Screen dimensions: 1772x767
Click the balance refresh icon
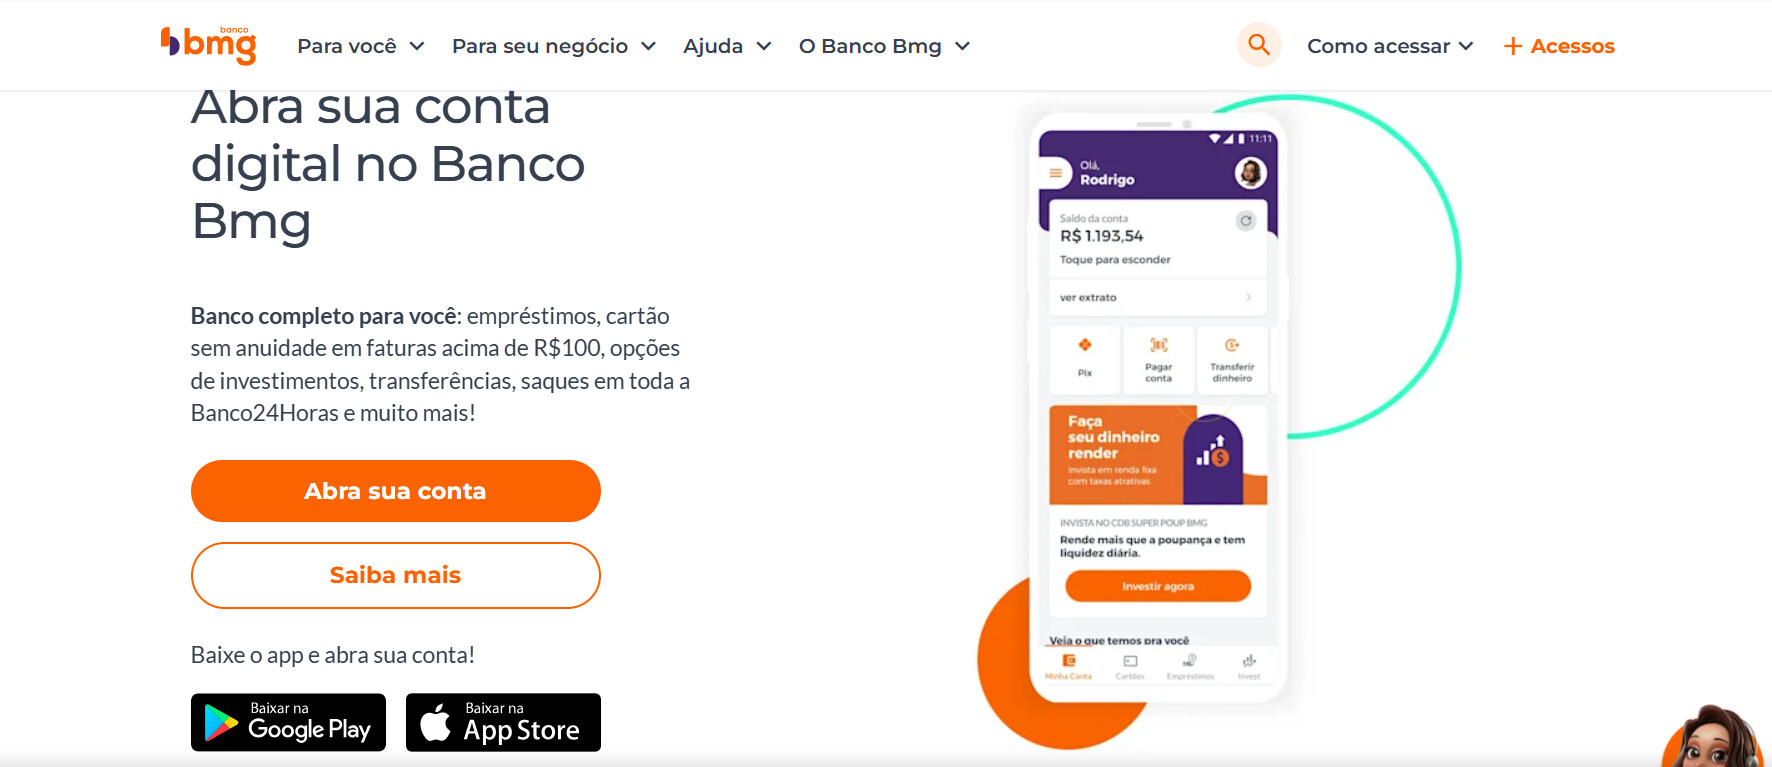pos(1245,221)
